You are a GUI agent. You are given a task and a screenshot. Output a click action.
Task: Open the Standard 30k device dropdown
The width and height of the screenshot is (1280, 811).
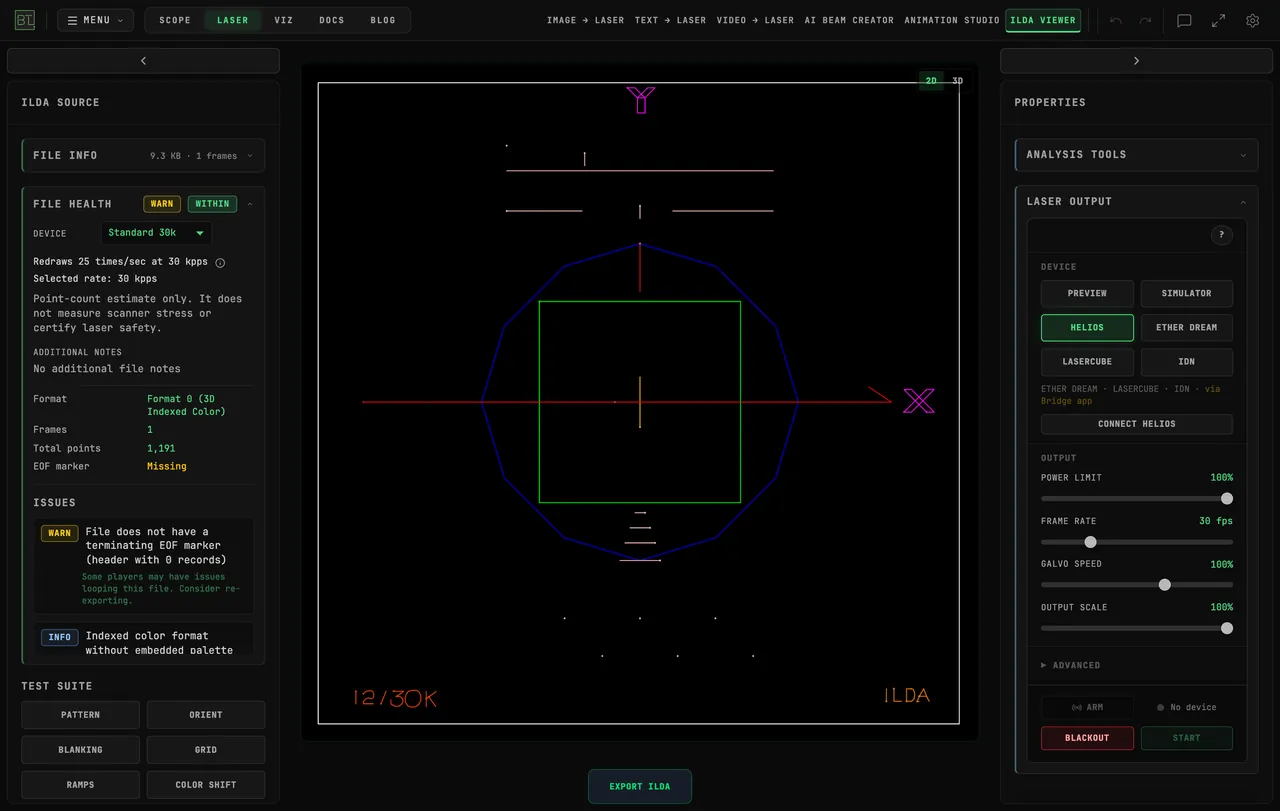156,233
